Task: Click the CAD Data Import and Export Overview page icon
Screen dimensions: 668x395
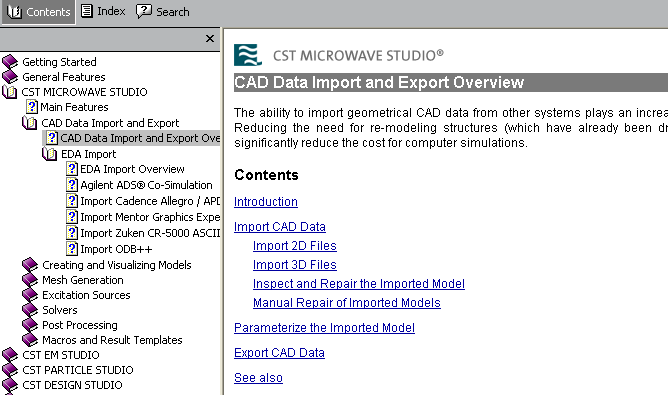Action: click(52, 138)
